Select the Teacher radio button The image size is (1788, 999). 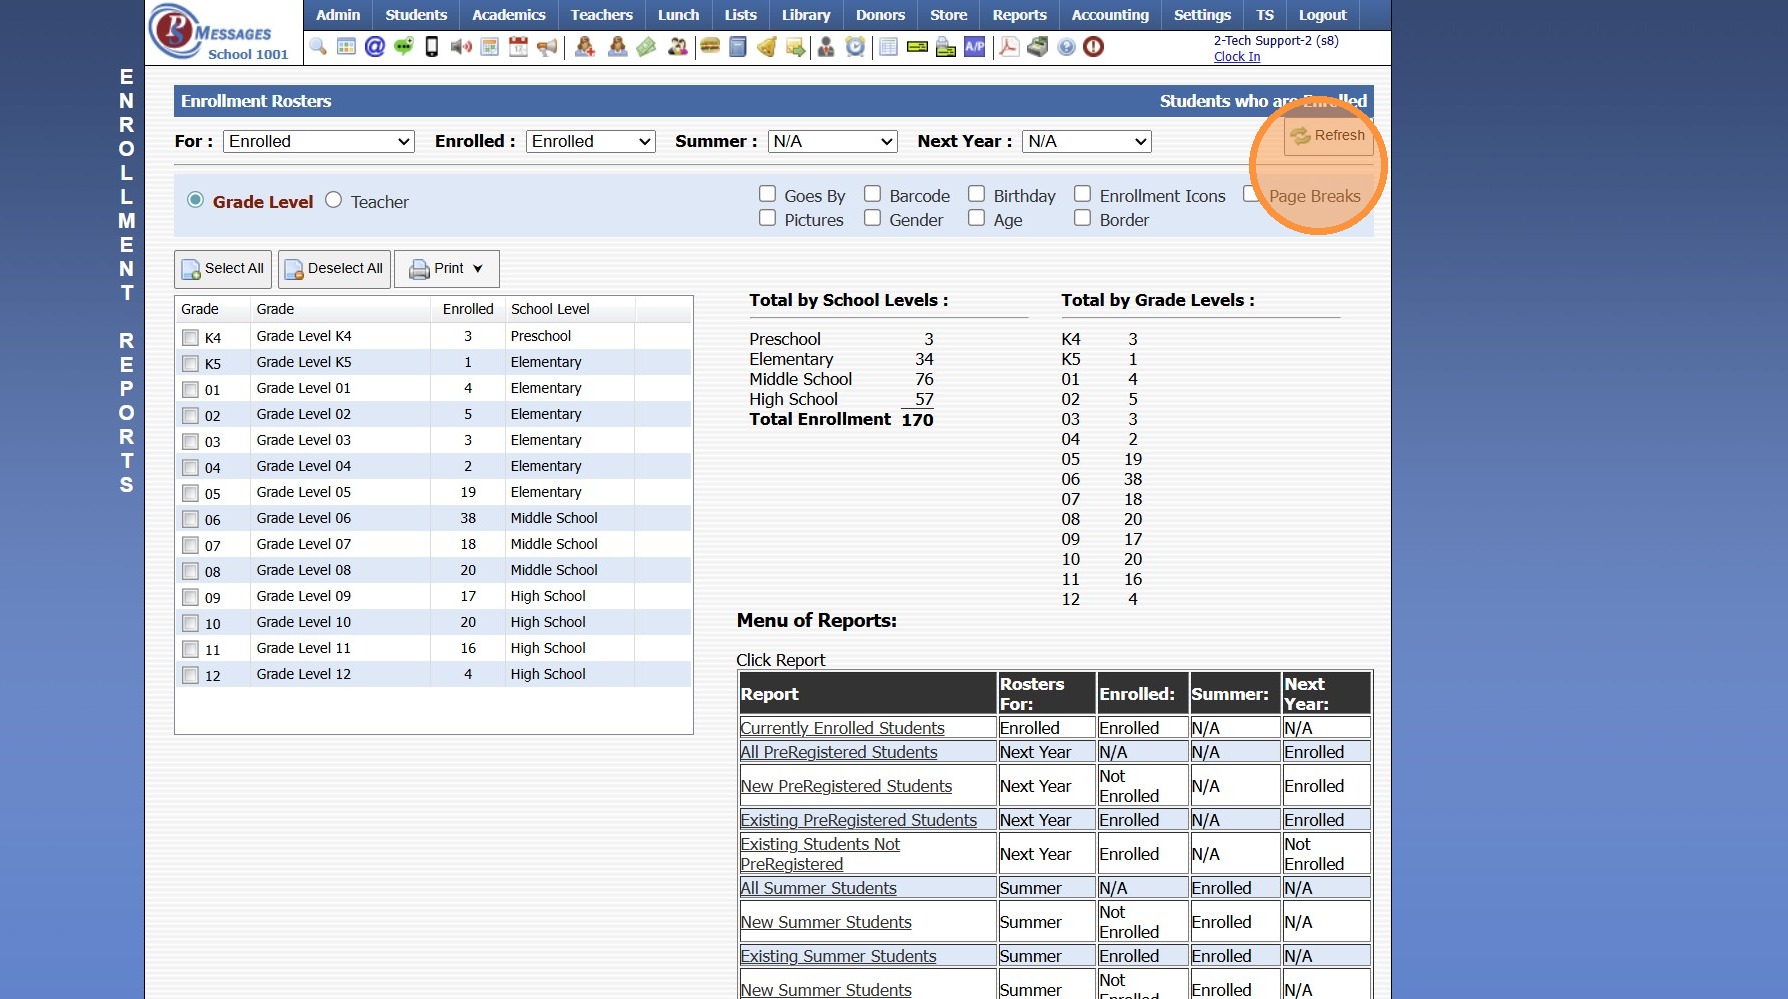[x=333, y=200]
